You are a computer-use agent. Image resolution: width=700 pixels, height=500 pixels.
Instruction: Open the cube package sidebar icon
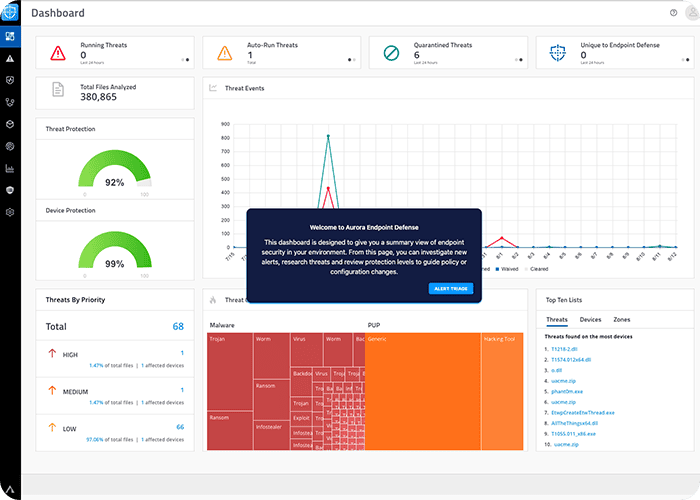click(x=10, y=124)
